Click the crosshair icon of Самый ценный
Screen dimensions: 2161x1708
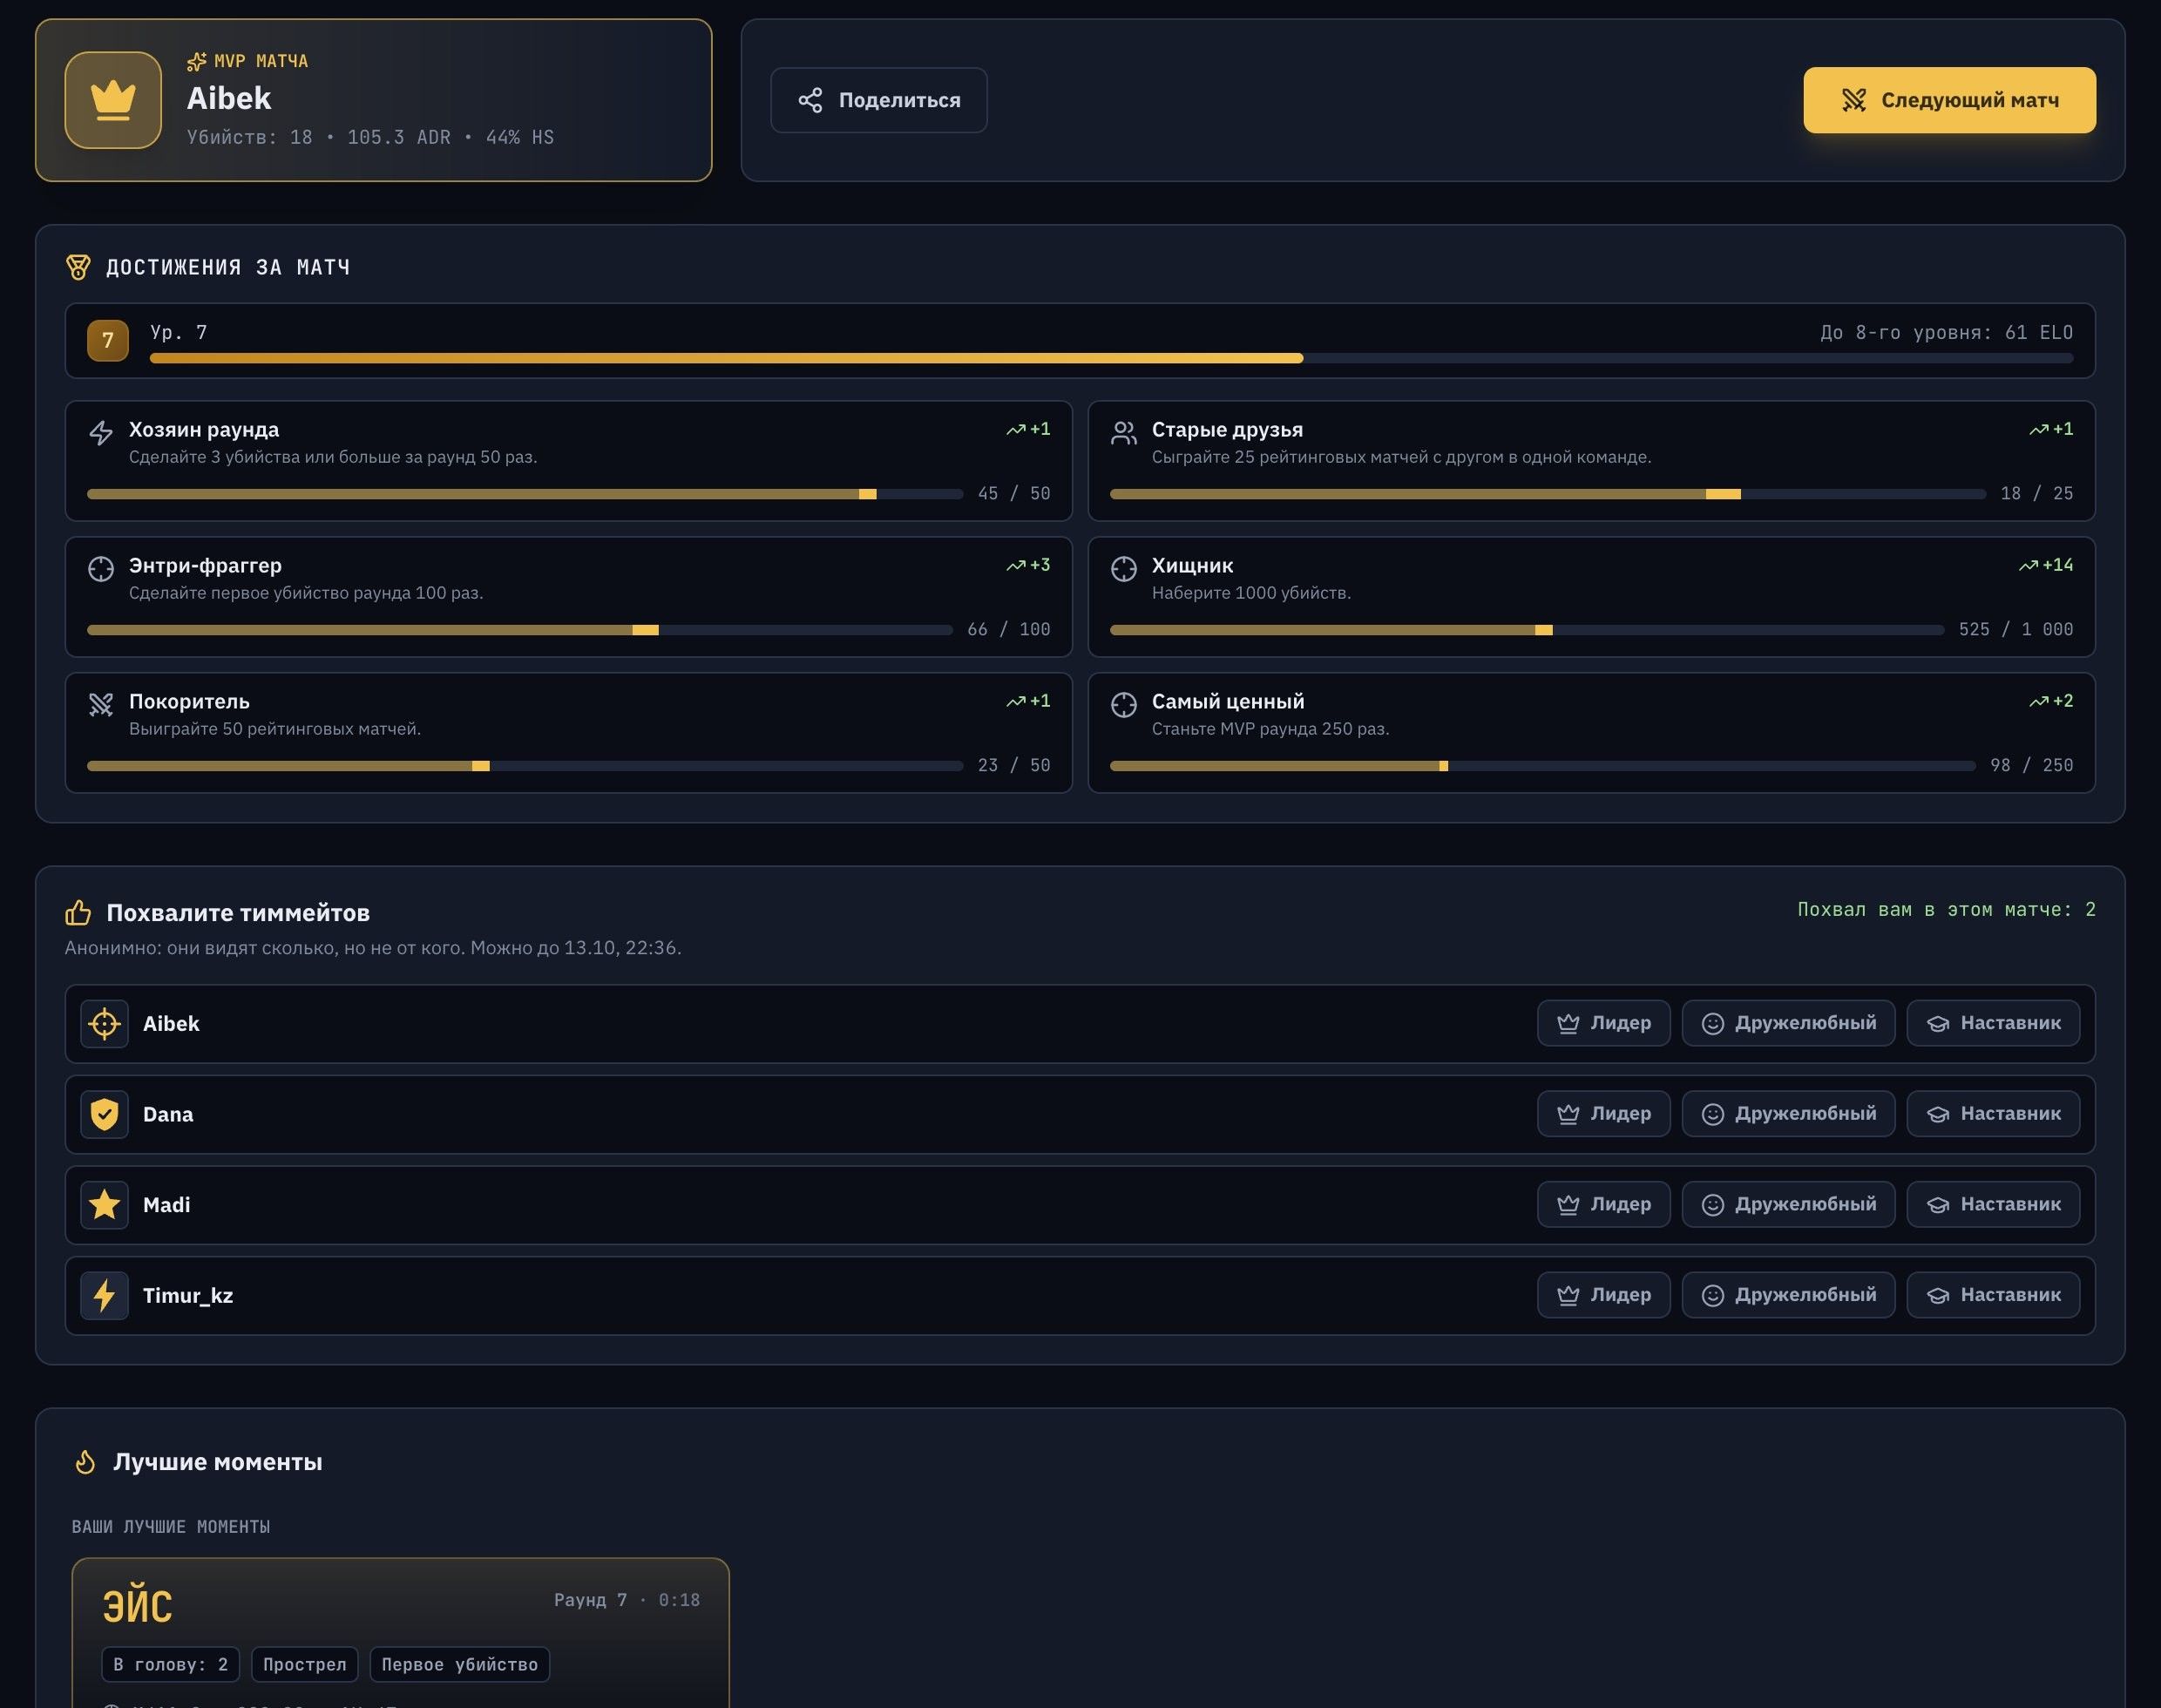click(x=1124, y=705)
